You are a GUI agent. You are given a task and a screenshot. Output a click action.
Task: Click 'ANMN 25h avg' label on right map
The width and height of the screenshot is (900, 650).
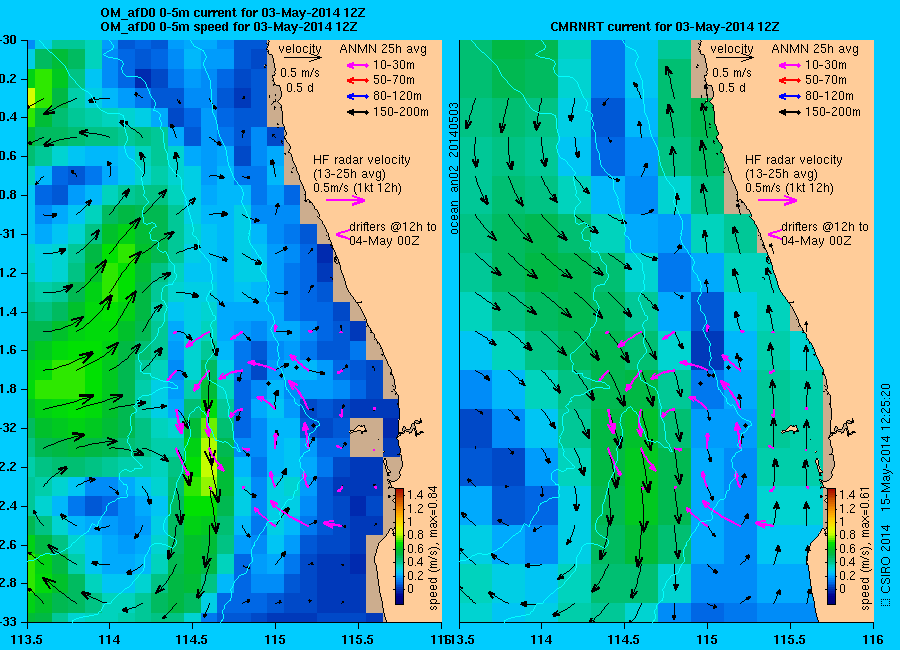815,49
